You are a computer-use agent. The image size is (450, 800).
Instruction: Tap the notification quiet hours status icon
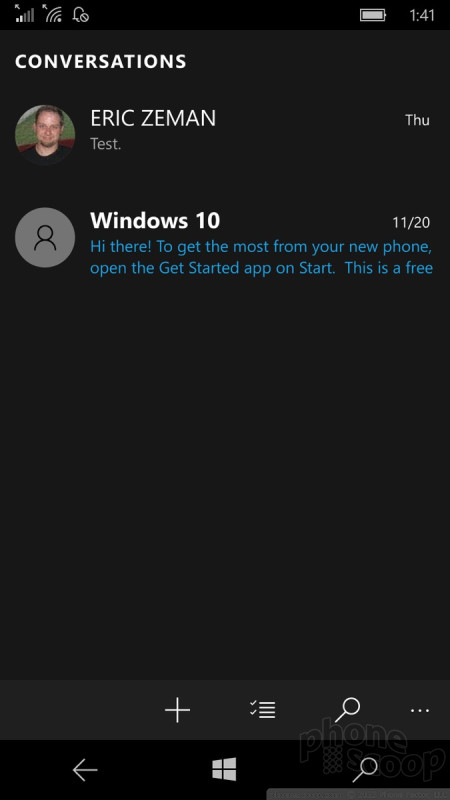(x=82, y=15)
